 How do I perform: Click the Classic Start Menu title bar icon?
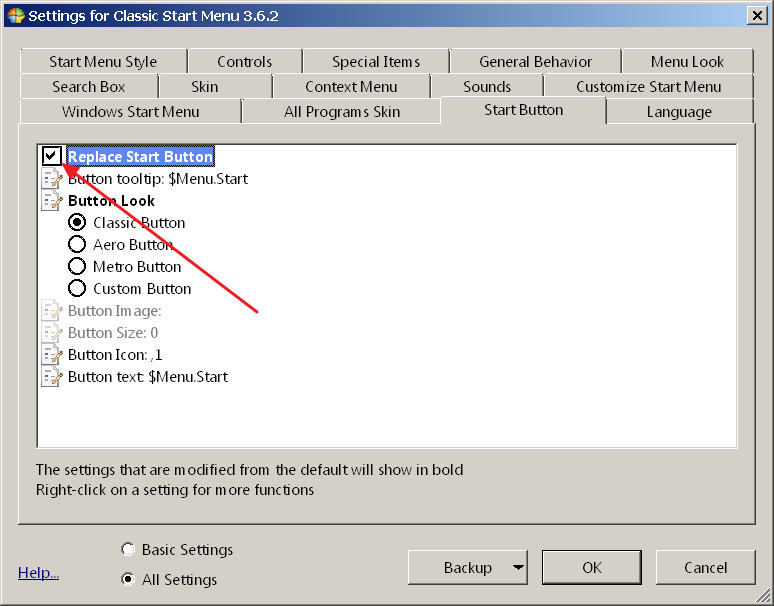(15, 16)
